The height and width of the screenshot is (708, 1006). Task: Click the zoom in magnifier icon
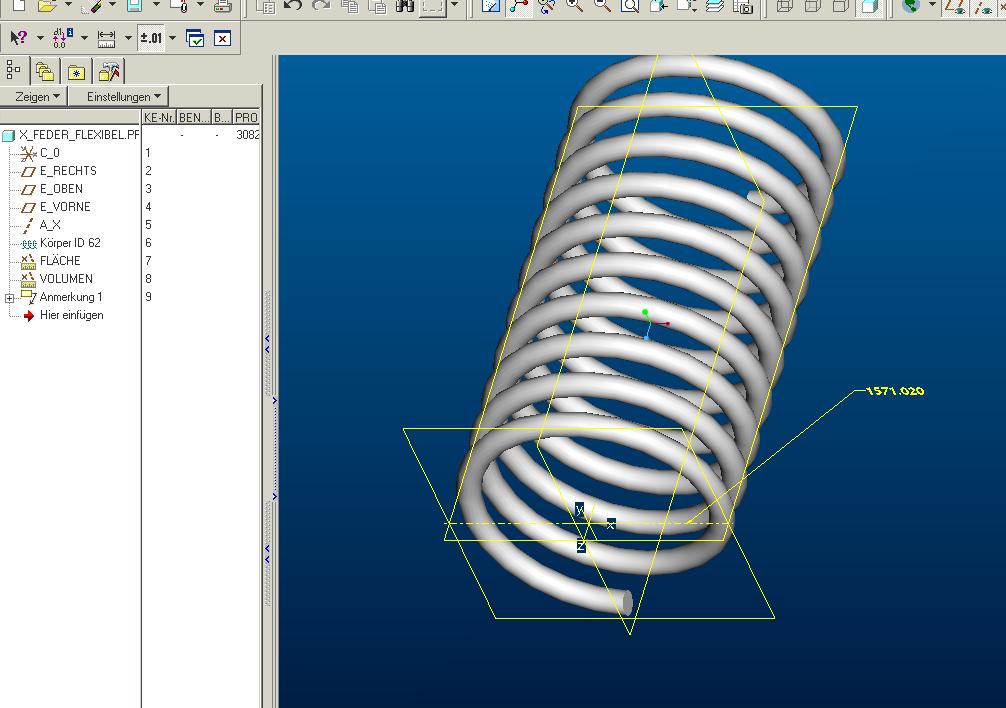[575, 6]
